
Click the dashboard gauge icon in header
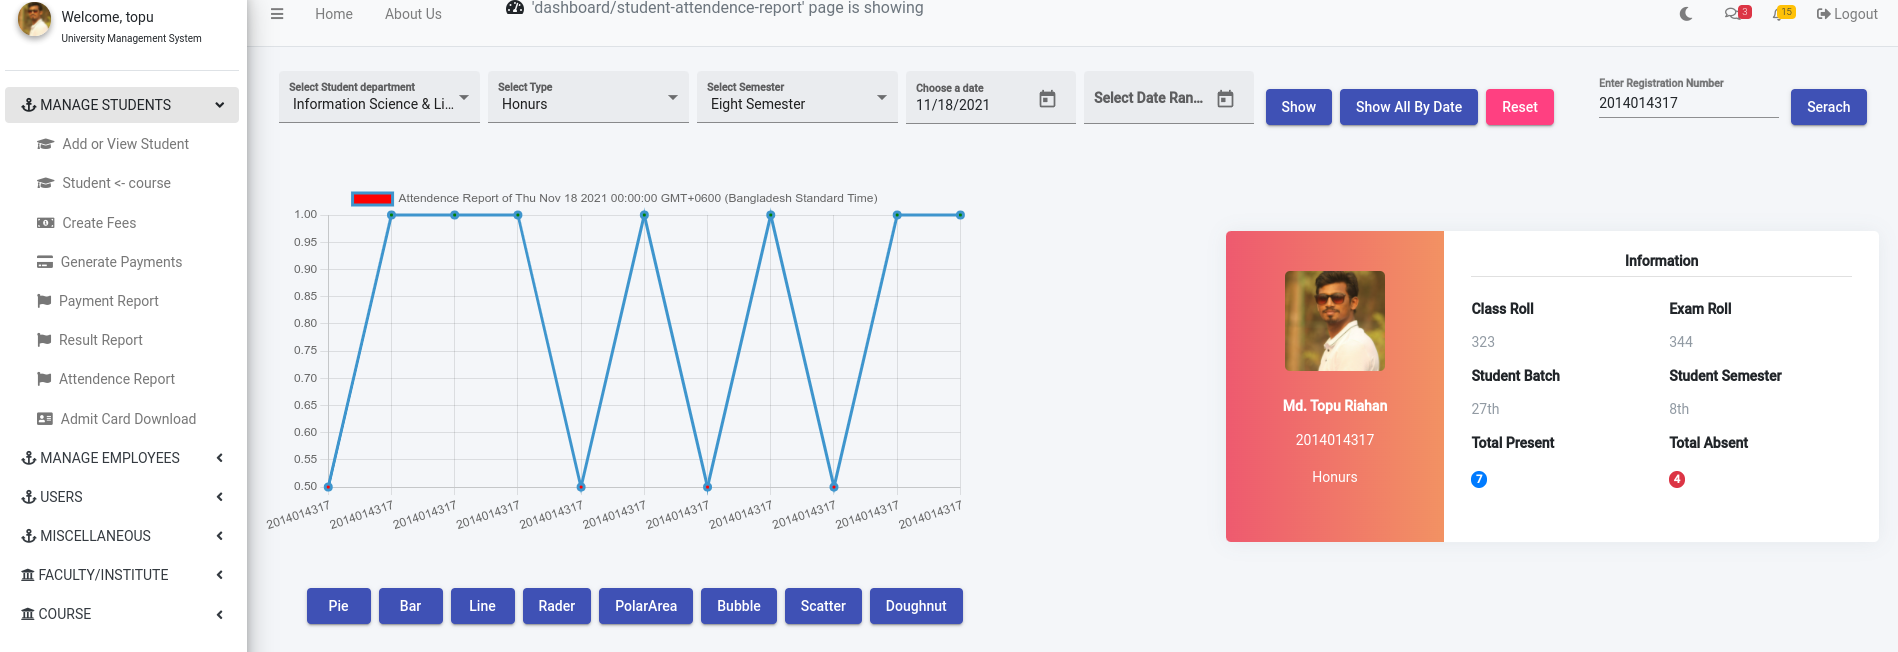point(515,8)
